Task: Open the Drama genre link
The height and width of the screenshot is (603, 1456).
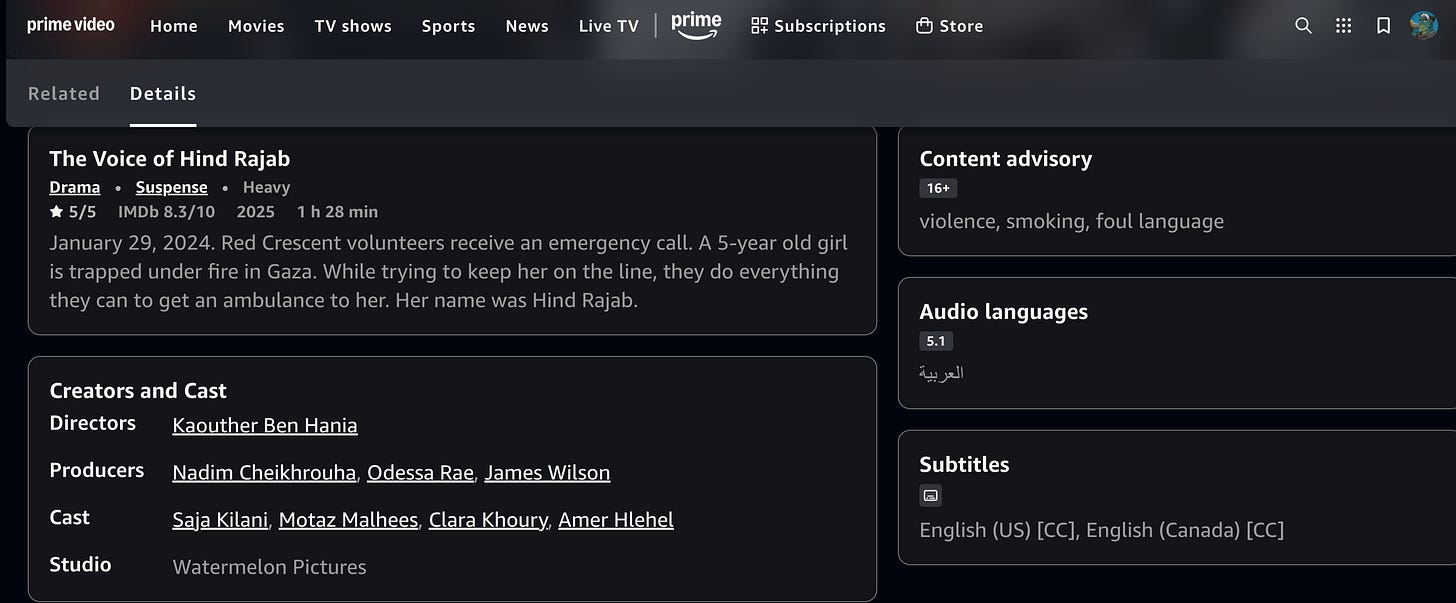Action: pyautogui.click(x=75, y=187)
